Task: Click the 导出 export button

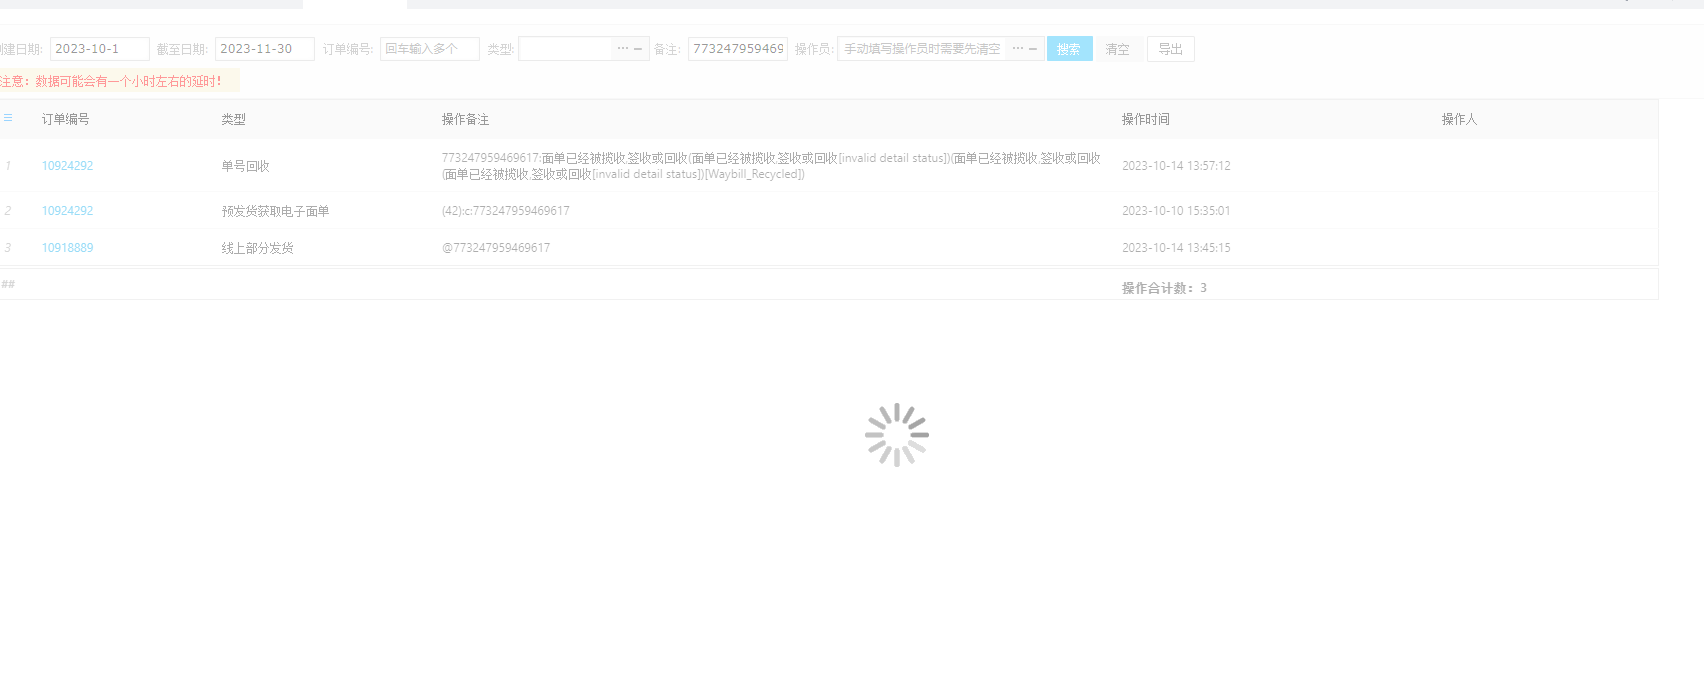Action: (1170, 49)
